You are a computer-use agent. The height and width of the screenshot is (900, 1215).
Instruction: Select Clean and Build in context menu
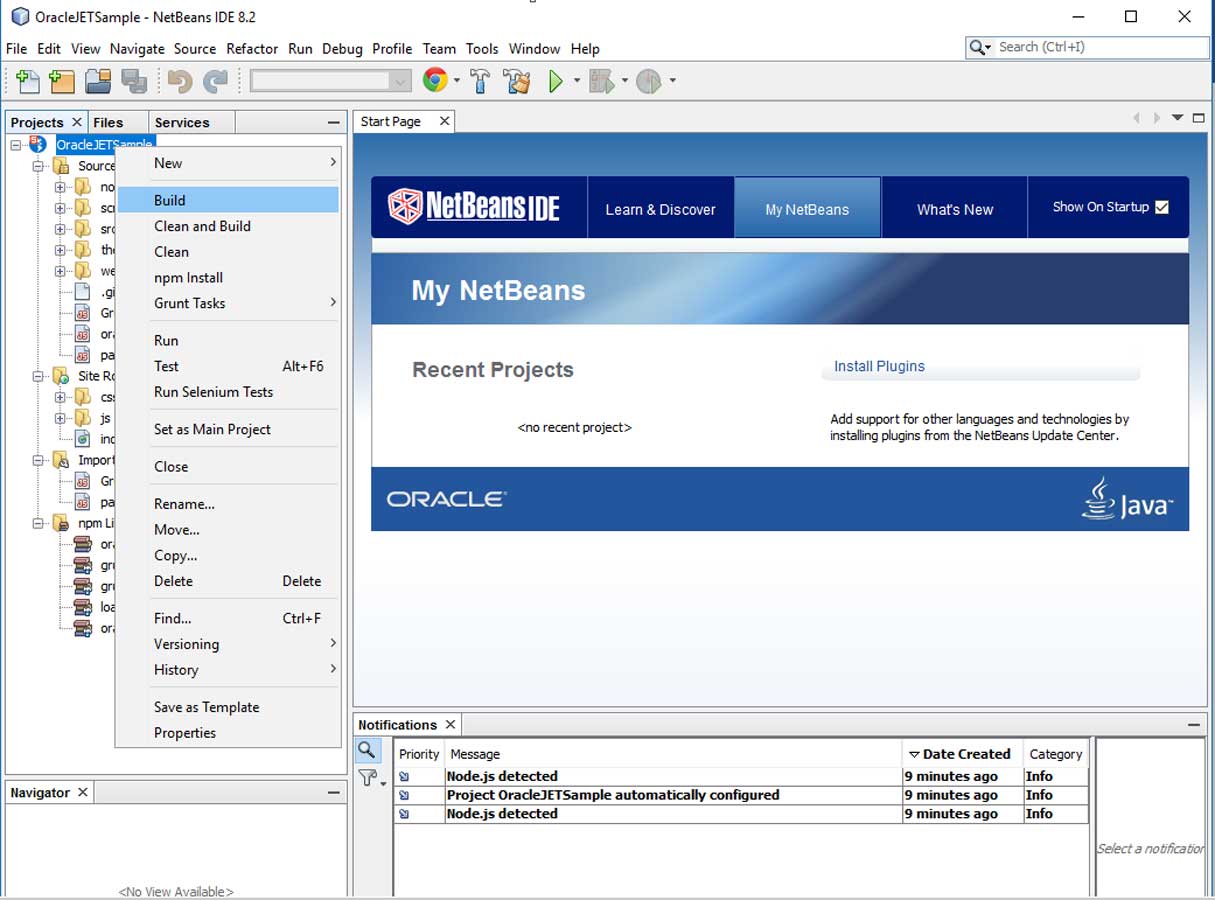[x=202, y=226]
